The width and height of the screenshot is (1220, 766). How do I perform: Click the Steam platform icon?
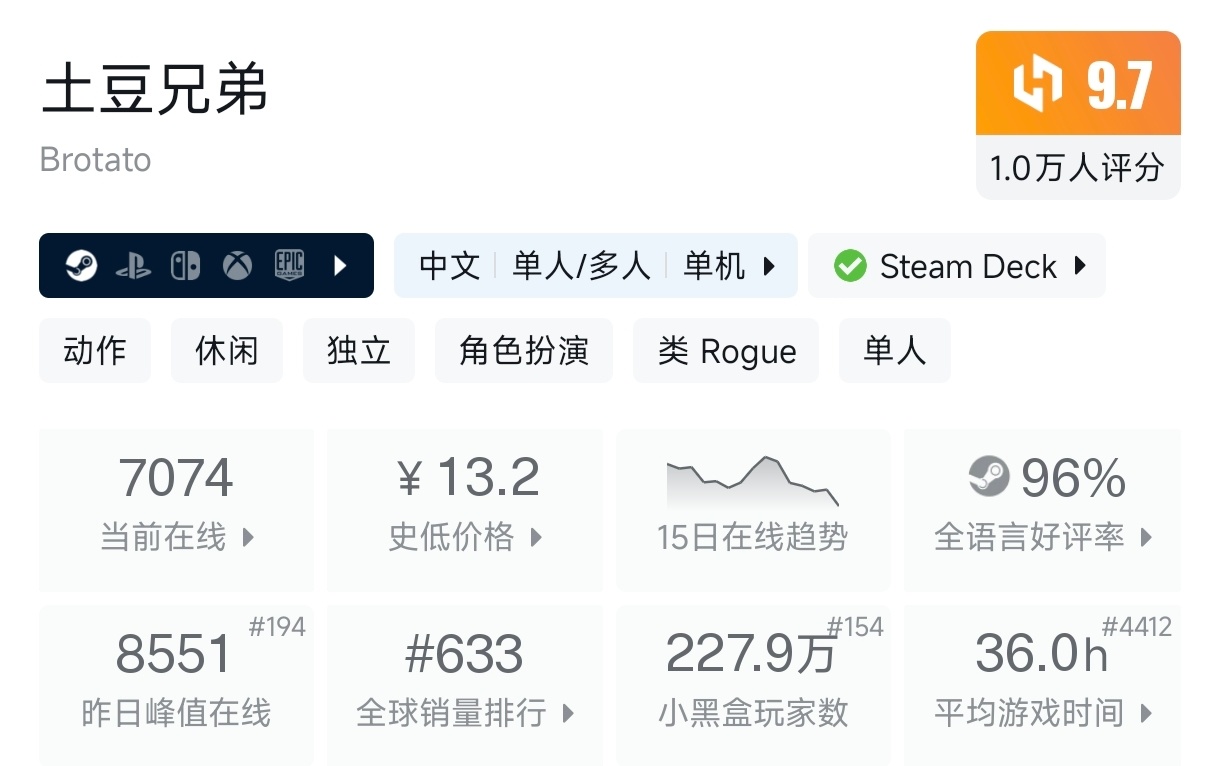pos(81,266)
